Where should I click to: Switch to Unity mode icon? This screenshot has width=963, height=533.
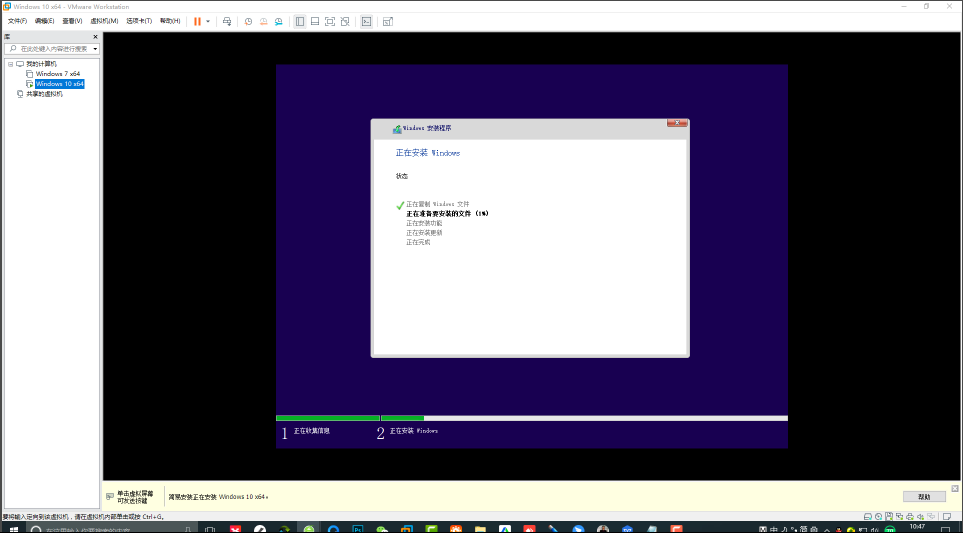[345, 21]
